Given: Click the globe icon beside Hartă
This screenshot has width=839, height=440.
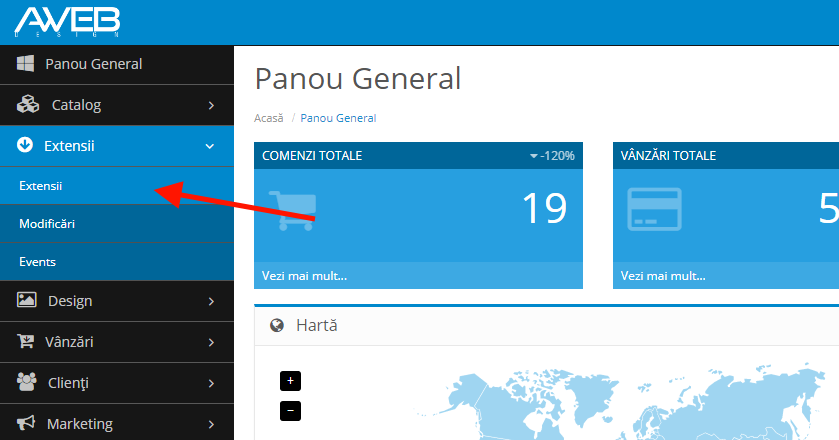Looking at the screenshot, I should [x=277, y=325].
